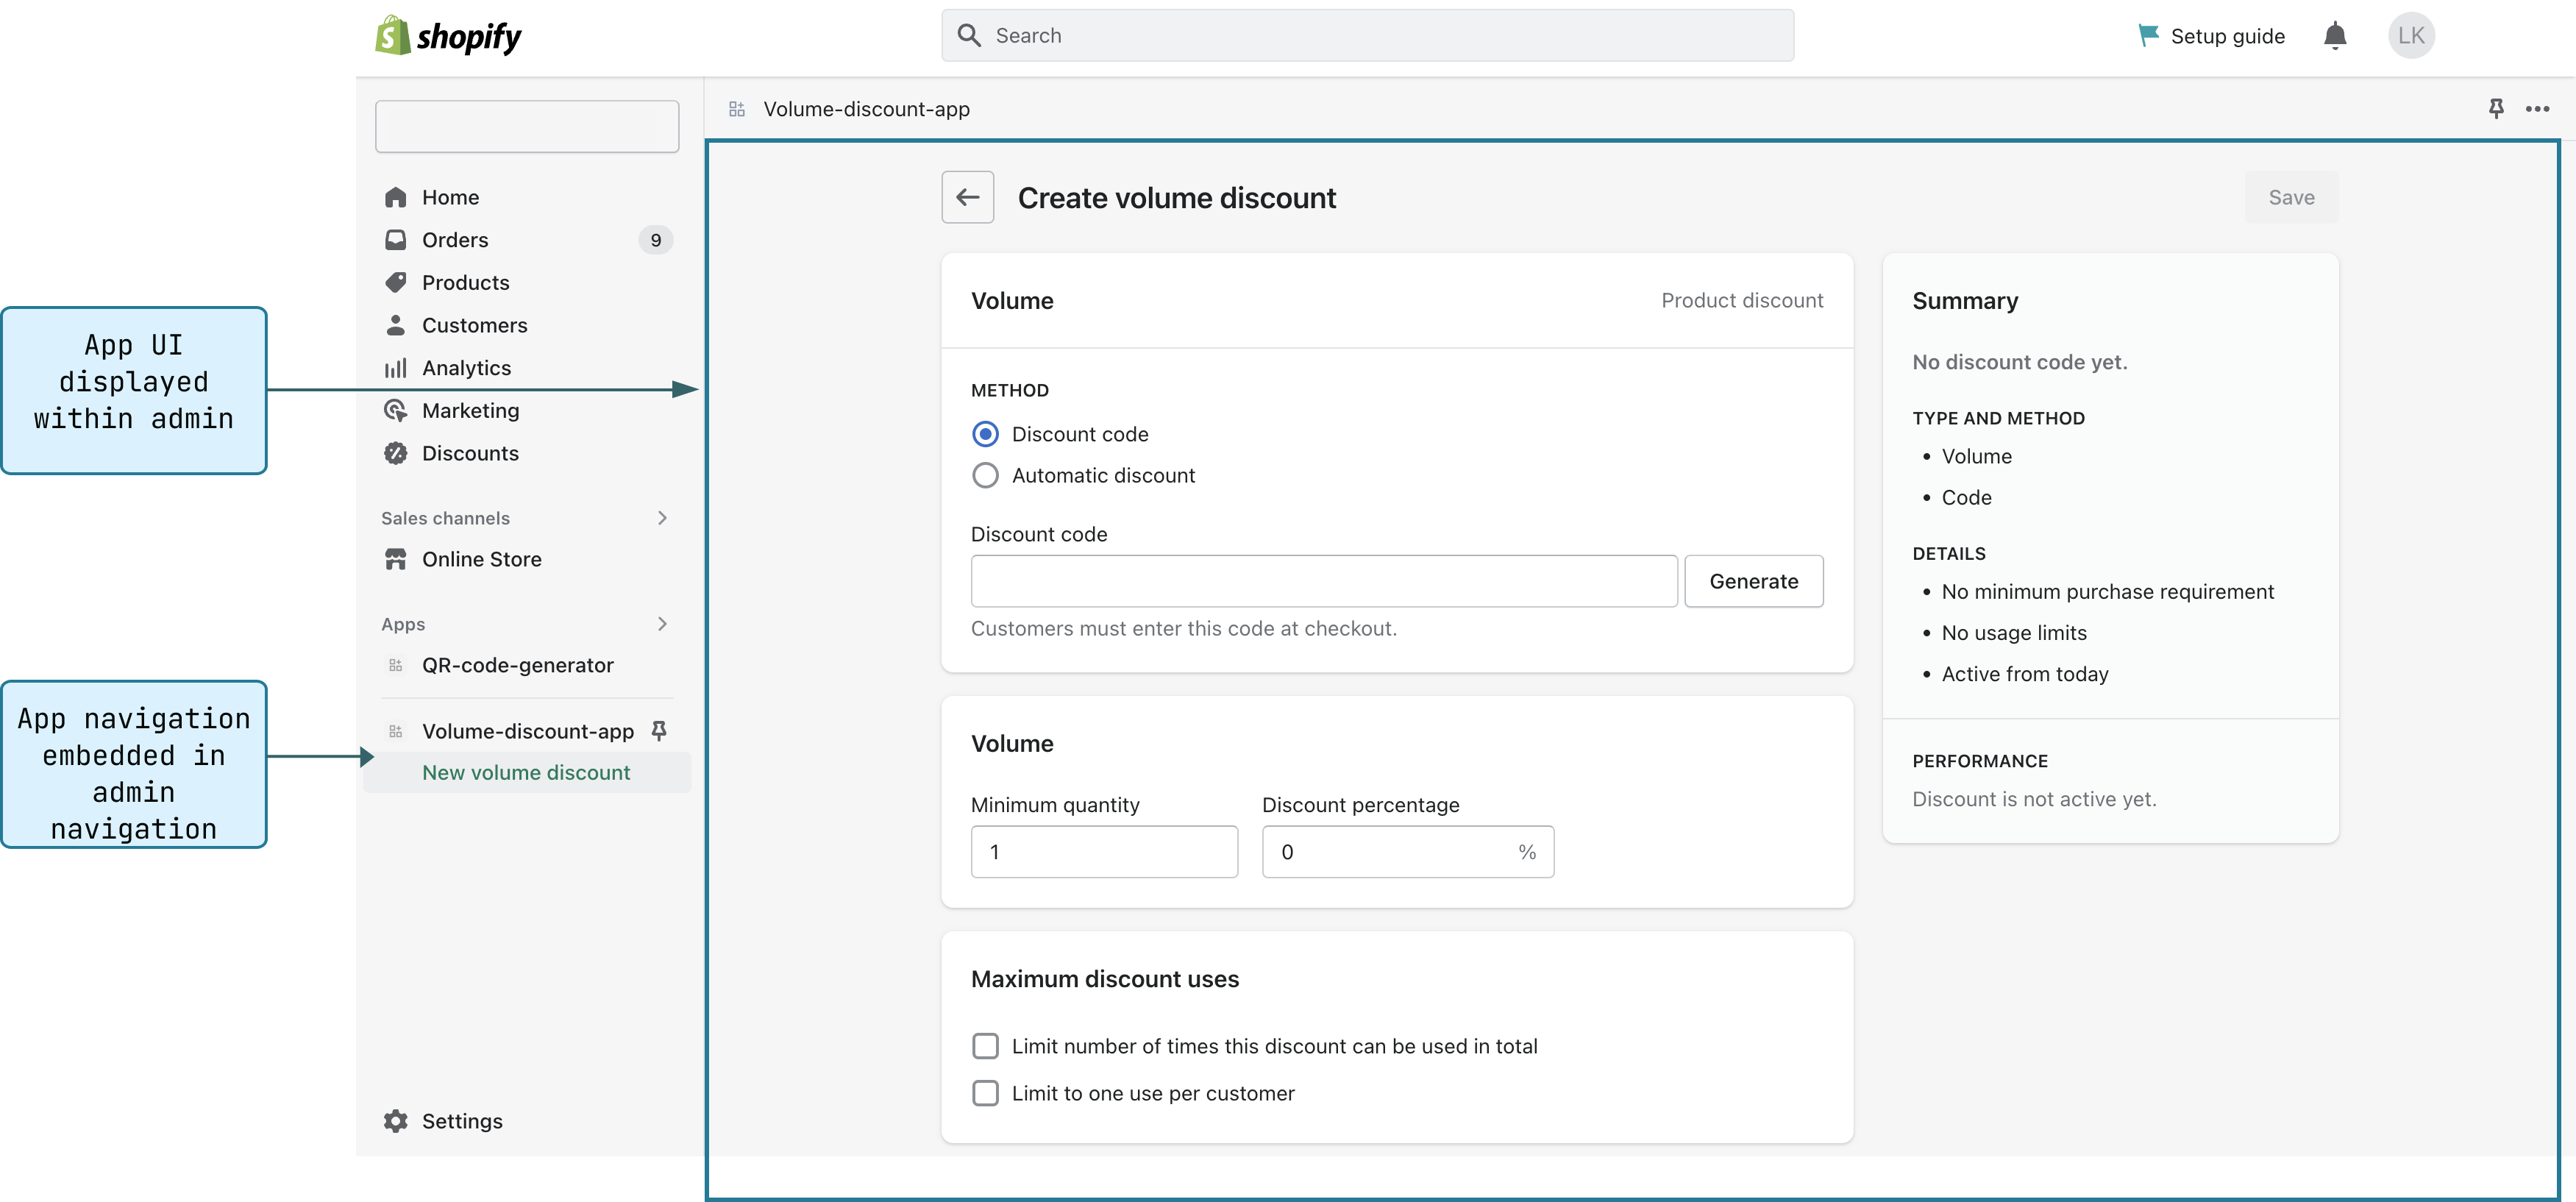
Task: Click the Volume-discount-app title text
Action: (x=866, y=109)
